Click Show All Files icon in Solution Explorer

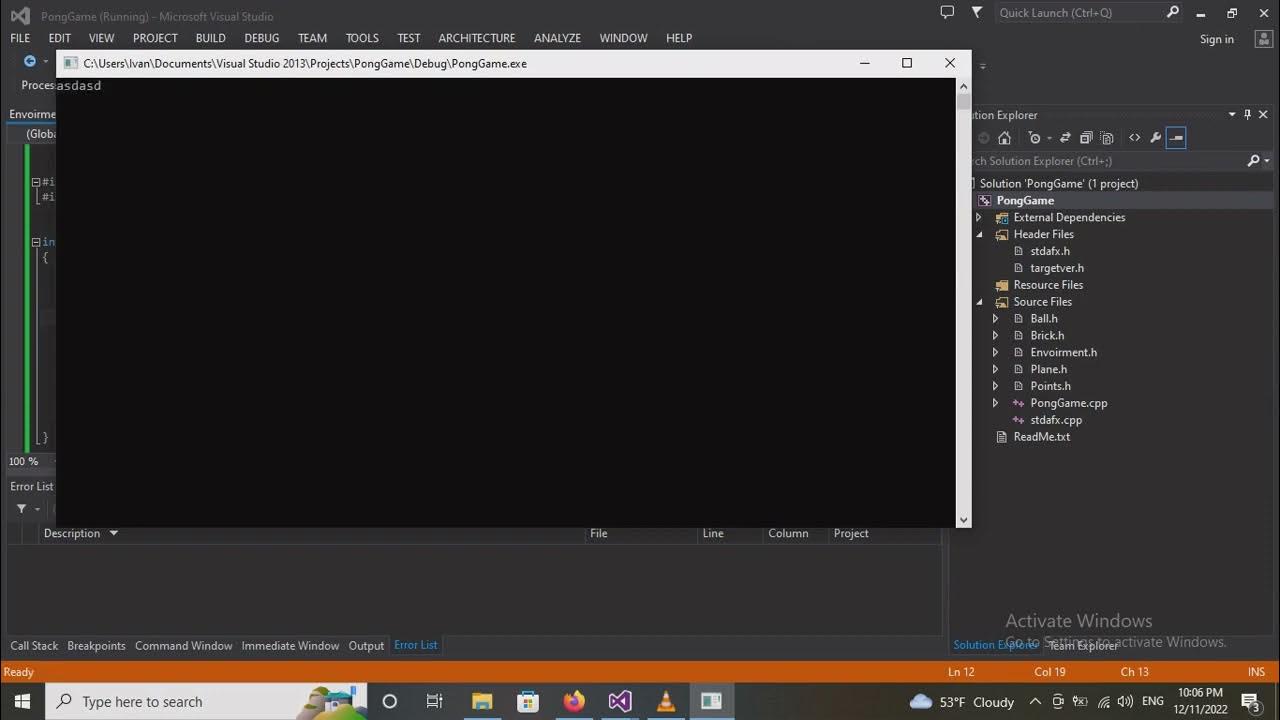(1107, 138)
